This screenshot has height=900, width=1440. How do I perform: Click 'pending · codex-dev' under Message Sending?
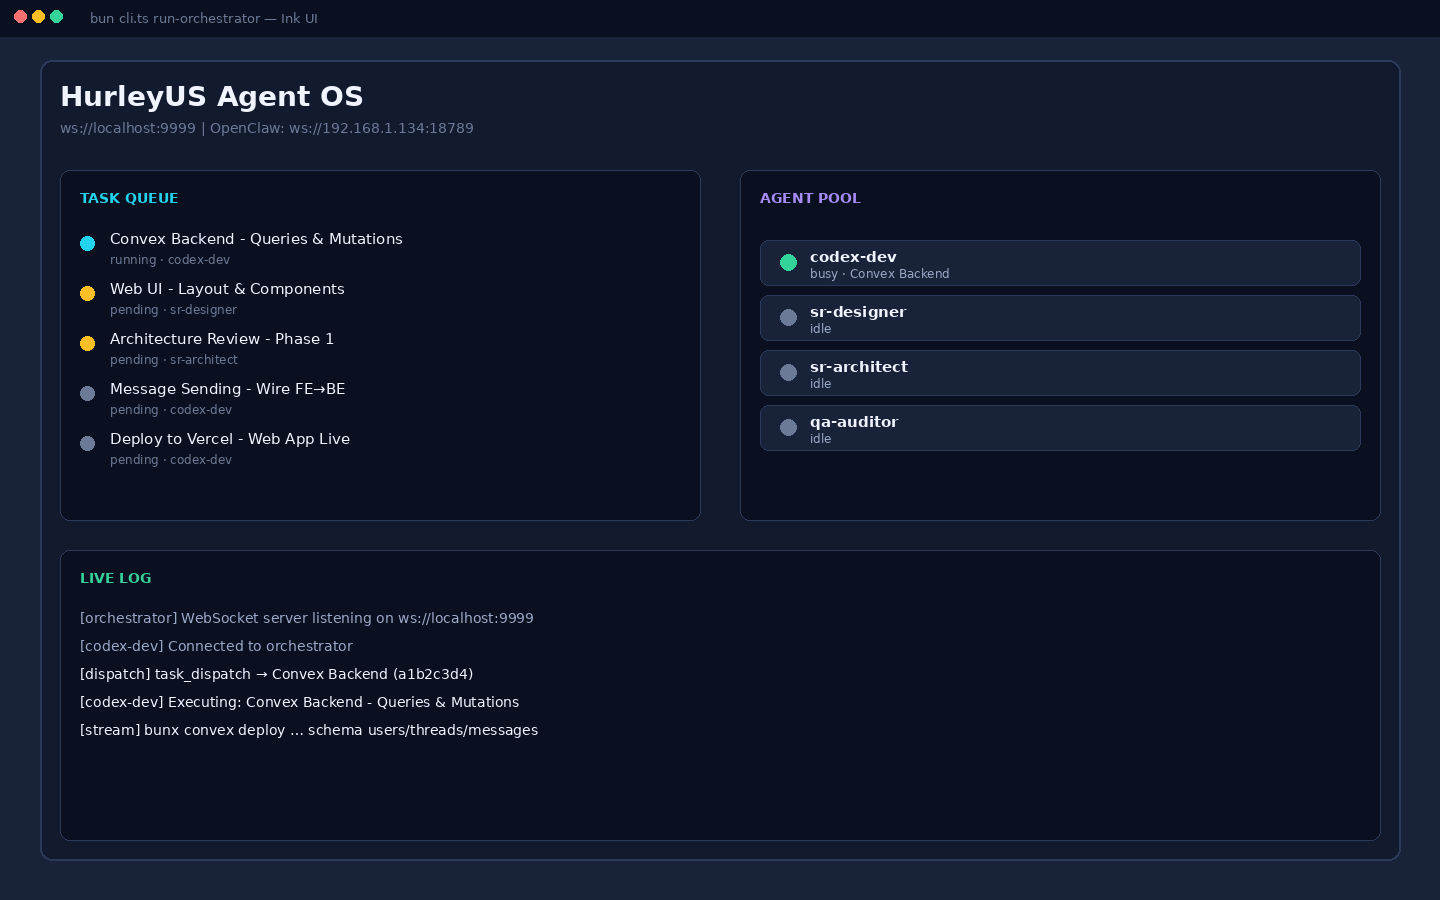tap(171, 410)
